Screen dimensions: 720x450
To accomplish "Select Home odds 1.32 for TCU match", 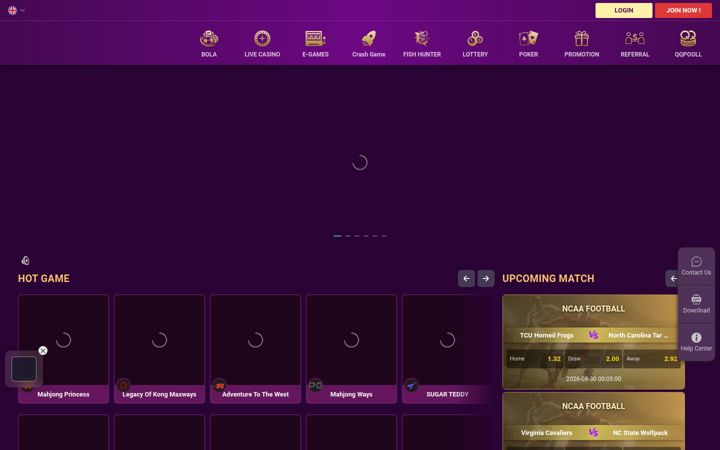I will 535,359.
